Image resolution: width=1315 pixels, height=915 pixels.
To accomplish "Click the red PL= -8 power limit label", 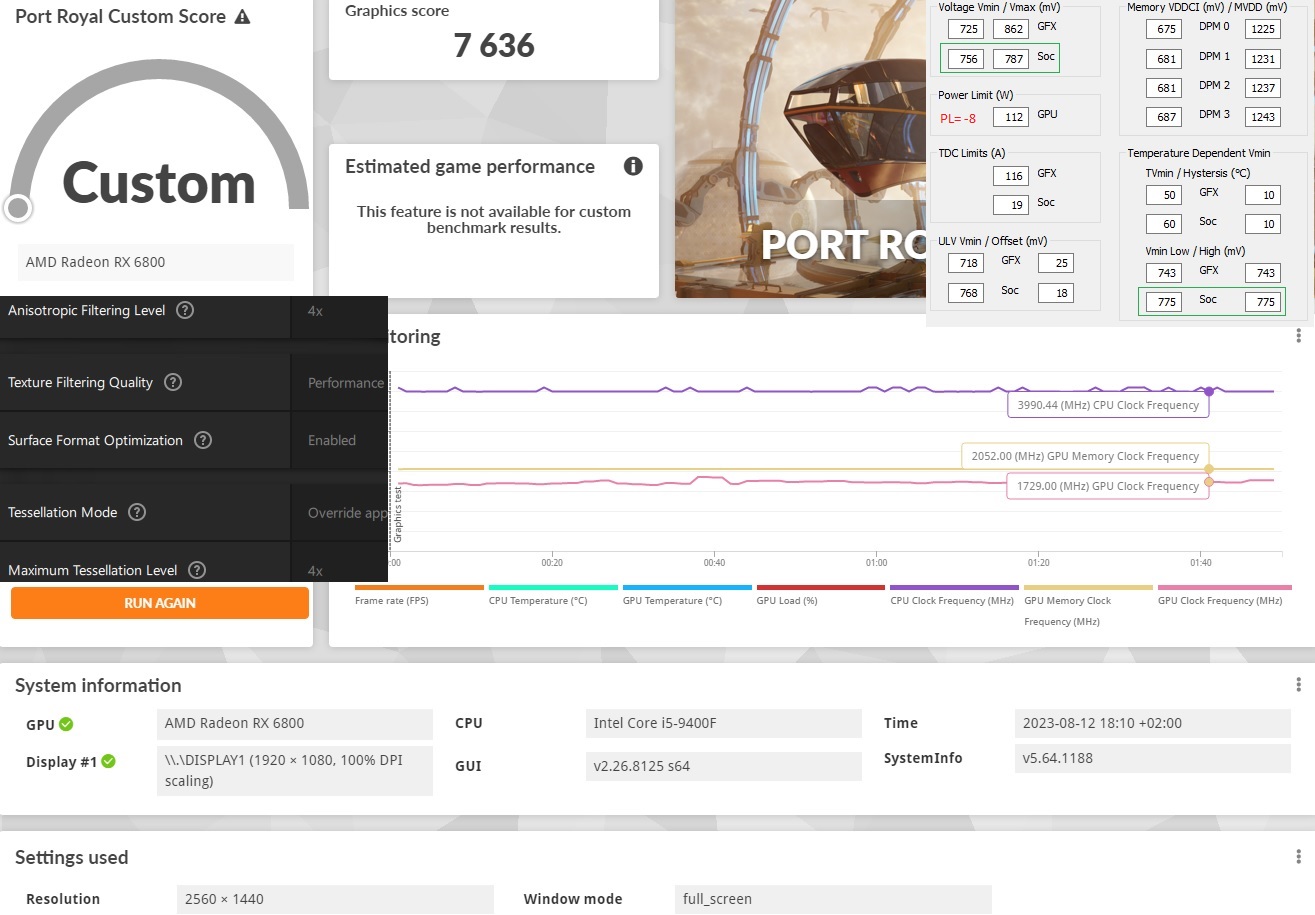I will (958, 118).
